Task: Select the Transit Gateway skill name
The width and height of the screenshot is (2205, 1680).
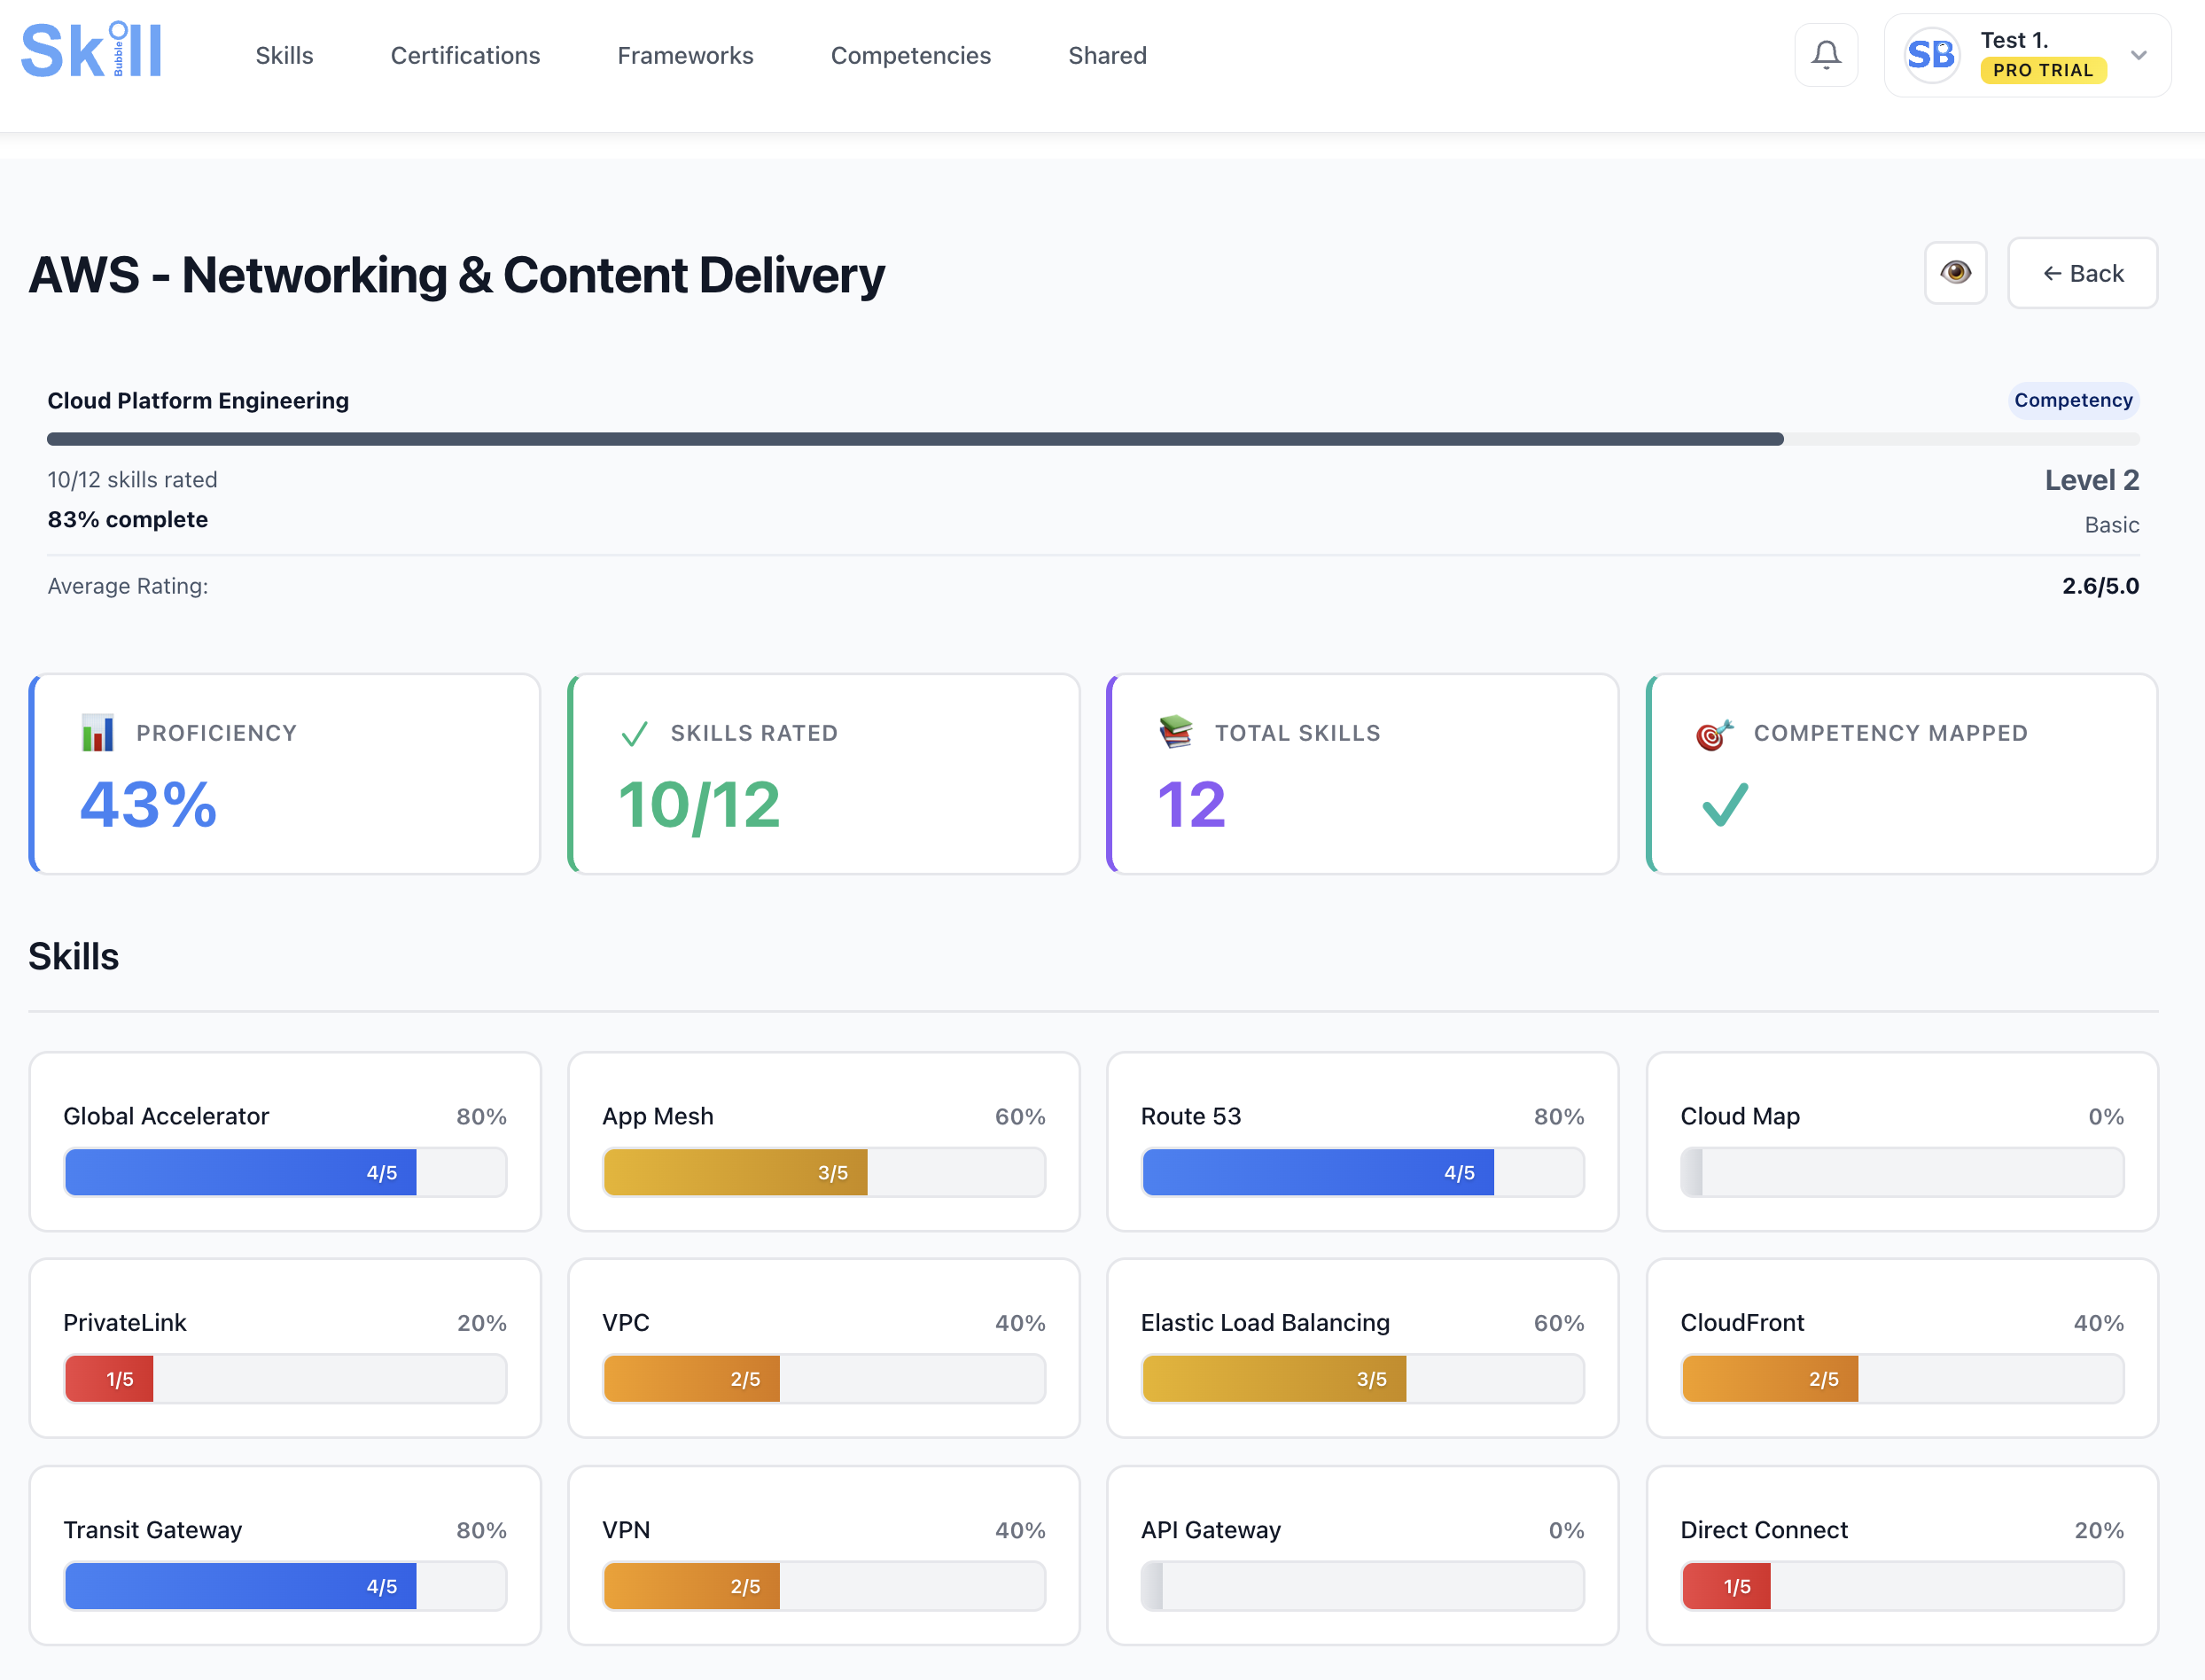Action: point(153,1530)
